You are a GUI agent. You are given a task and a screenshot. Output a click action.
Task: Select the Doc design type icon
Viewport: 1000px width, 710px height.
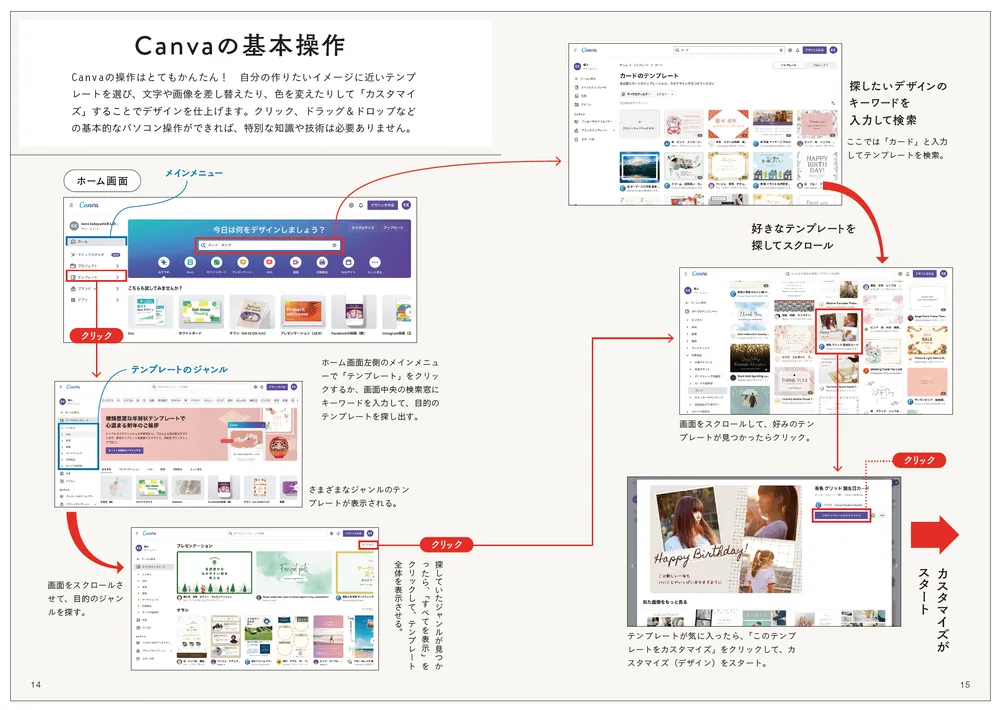(190, 263)
